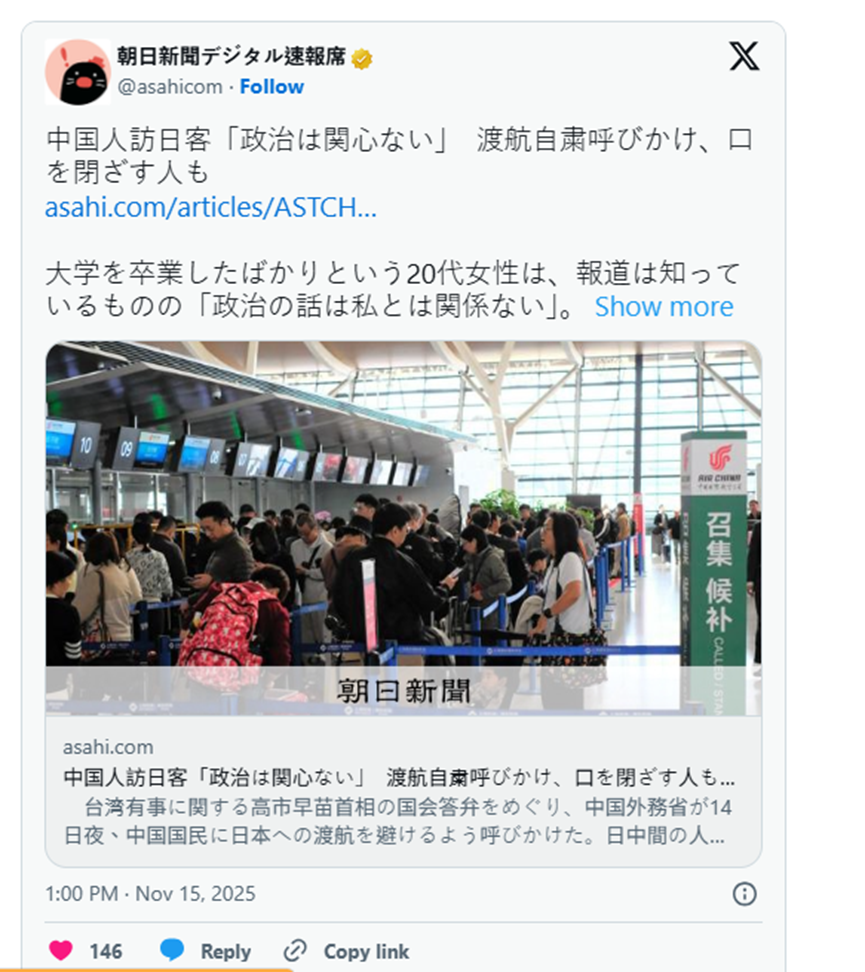Click the Reply text button
The image size is (865, 972).
(226, 951)
